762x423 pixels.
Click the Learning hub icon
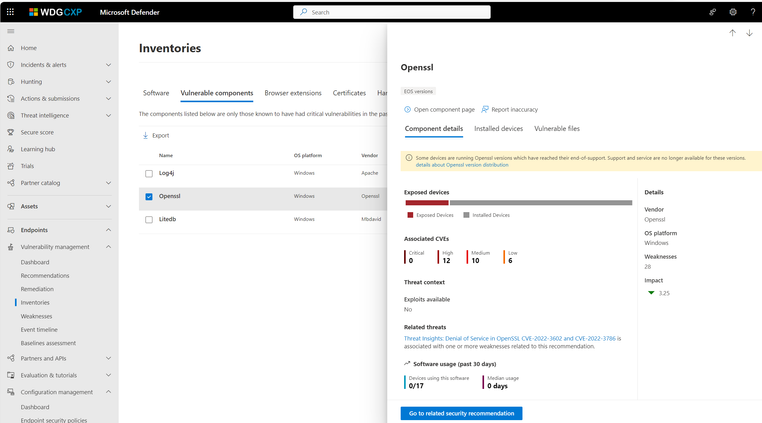[11, 149]
